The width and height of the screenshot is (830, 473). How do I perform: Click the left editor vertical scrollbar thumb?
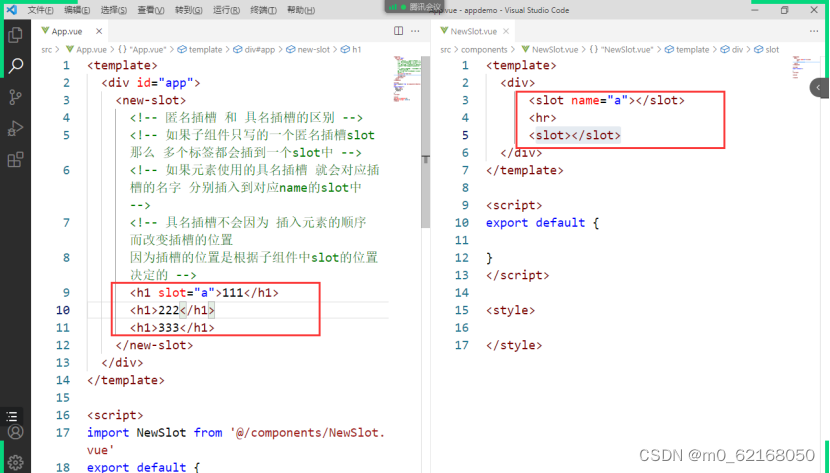[x=426, y=142]
